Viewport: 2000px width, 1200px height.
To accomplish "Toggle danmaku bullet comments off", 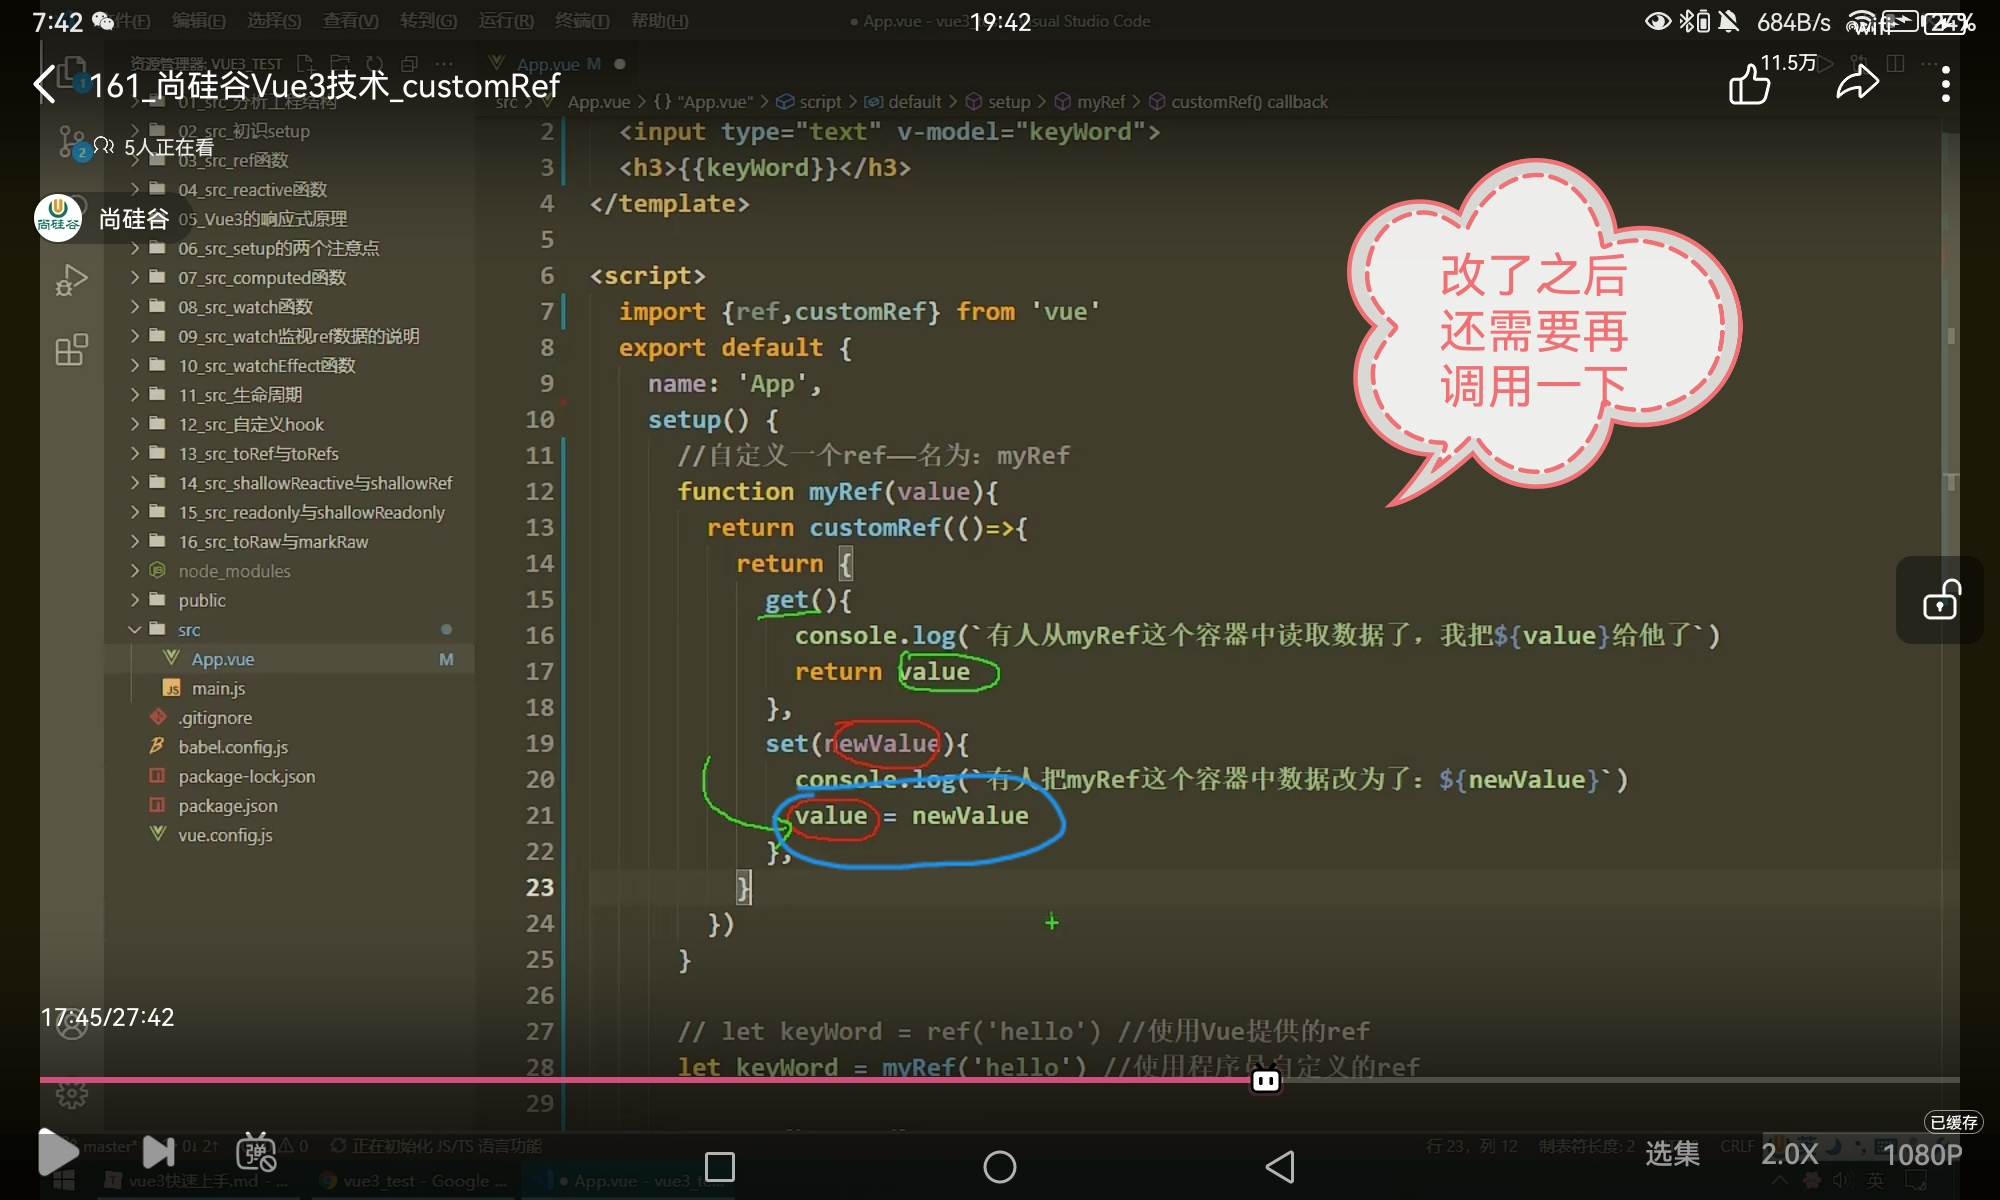I will coord(256,1152).
